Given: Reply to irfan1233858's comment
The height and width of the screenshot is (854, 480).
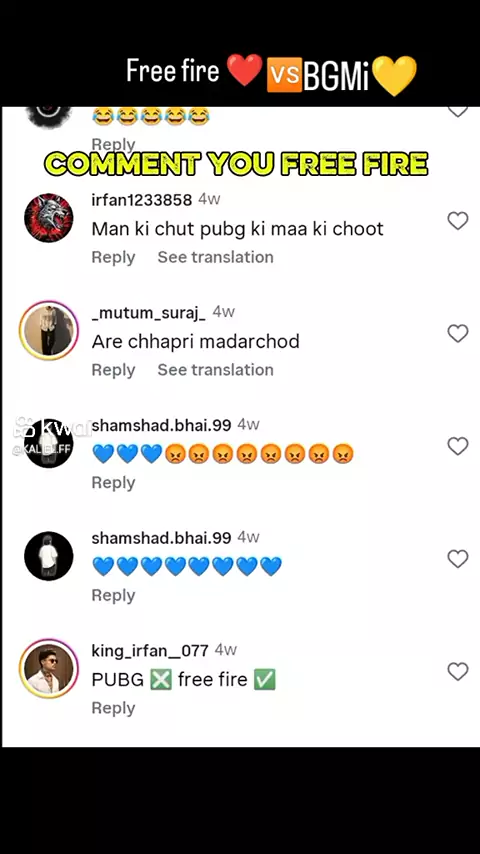Looking at the screenshot, I should (x=113, y=257).
